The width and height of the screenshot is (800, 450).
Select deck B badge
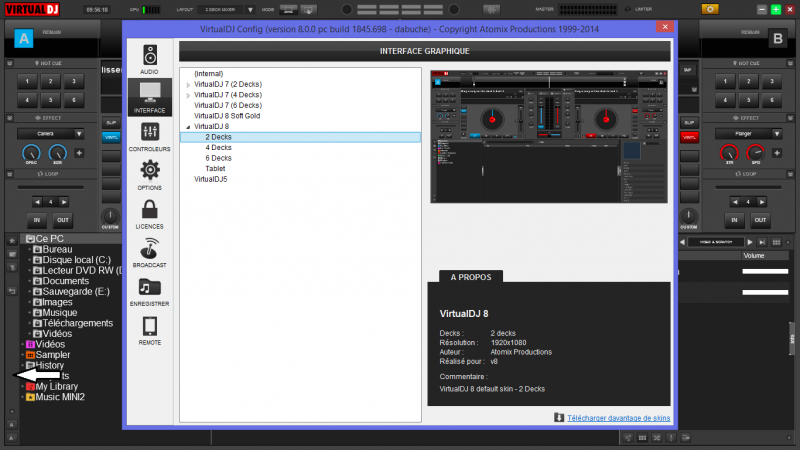(x=778, y=38)
